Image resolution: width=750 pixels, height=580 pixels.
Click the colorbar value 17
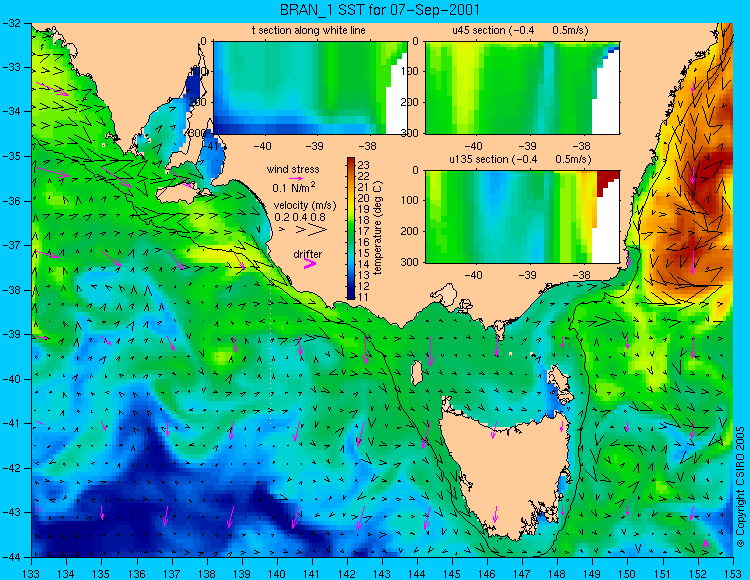tap(364, 231)
